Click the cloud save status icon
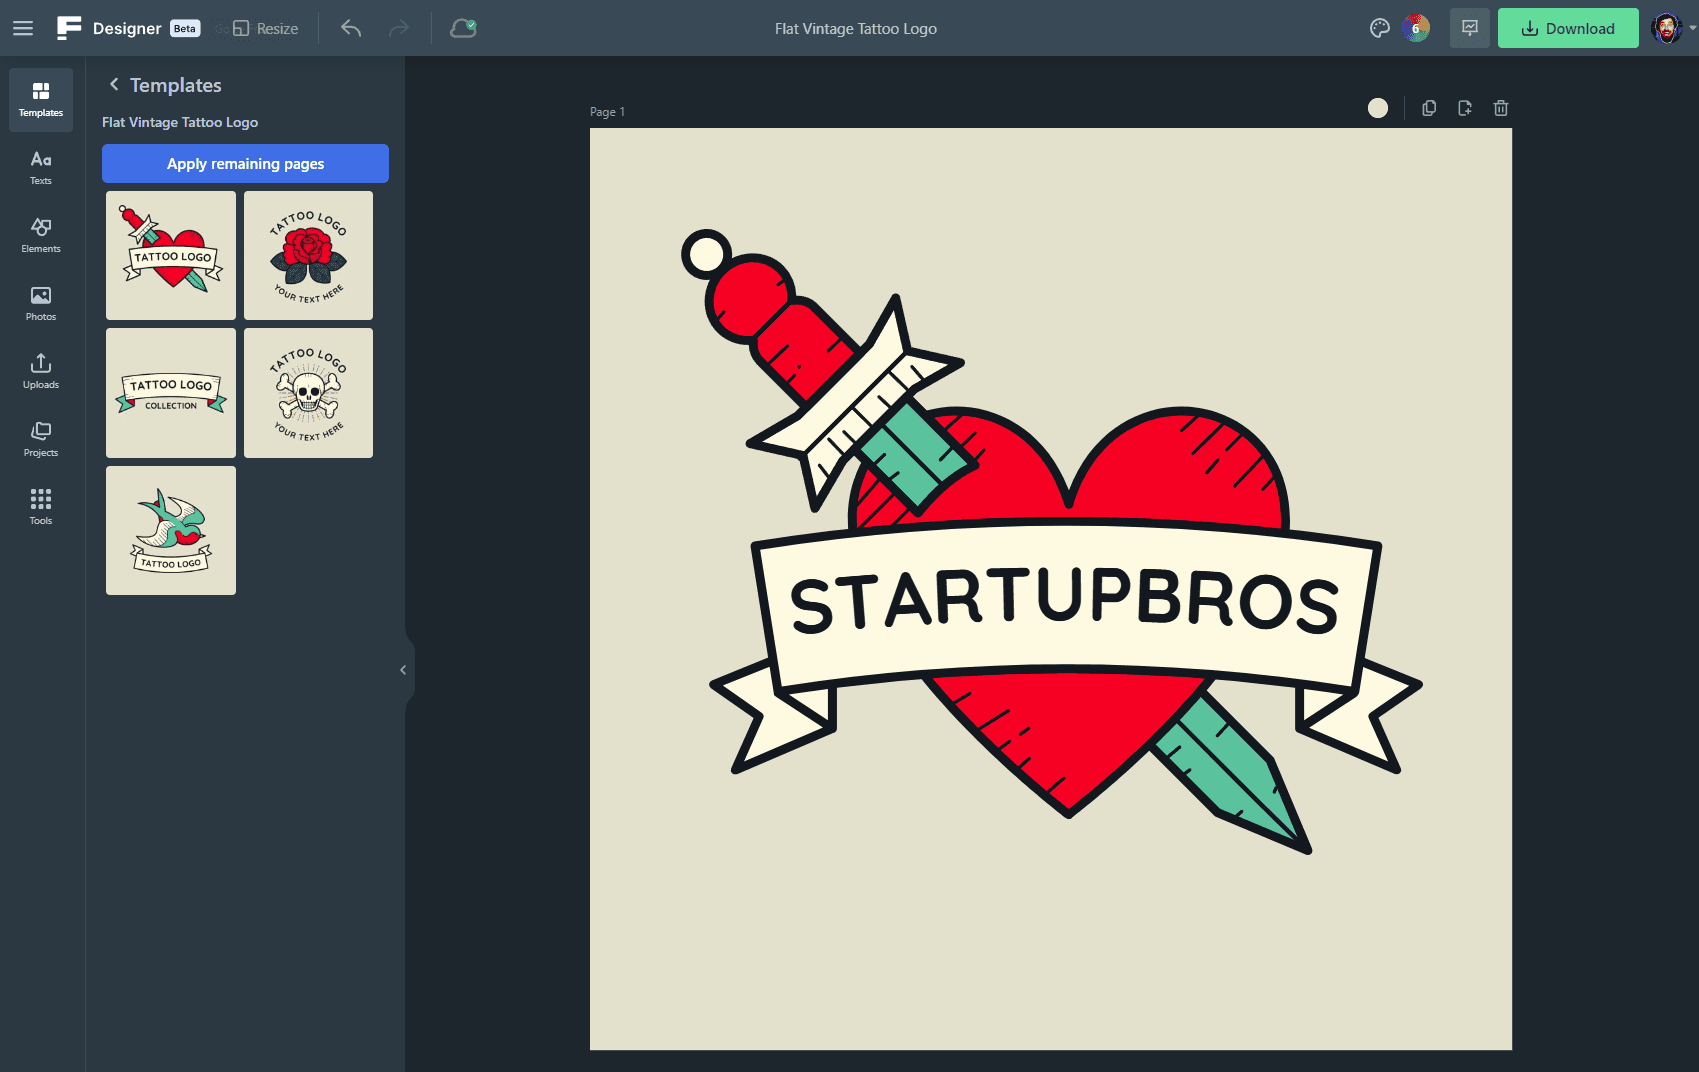 pos(463,28)
